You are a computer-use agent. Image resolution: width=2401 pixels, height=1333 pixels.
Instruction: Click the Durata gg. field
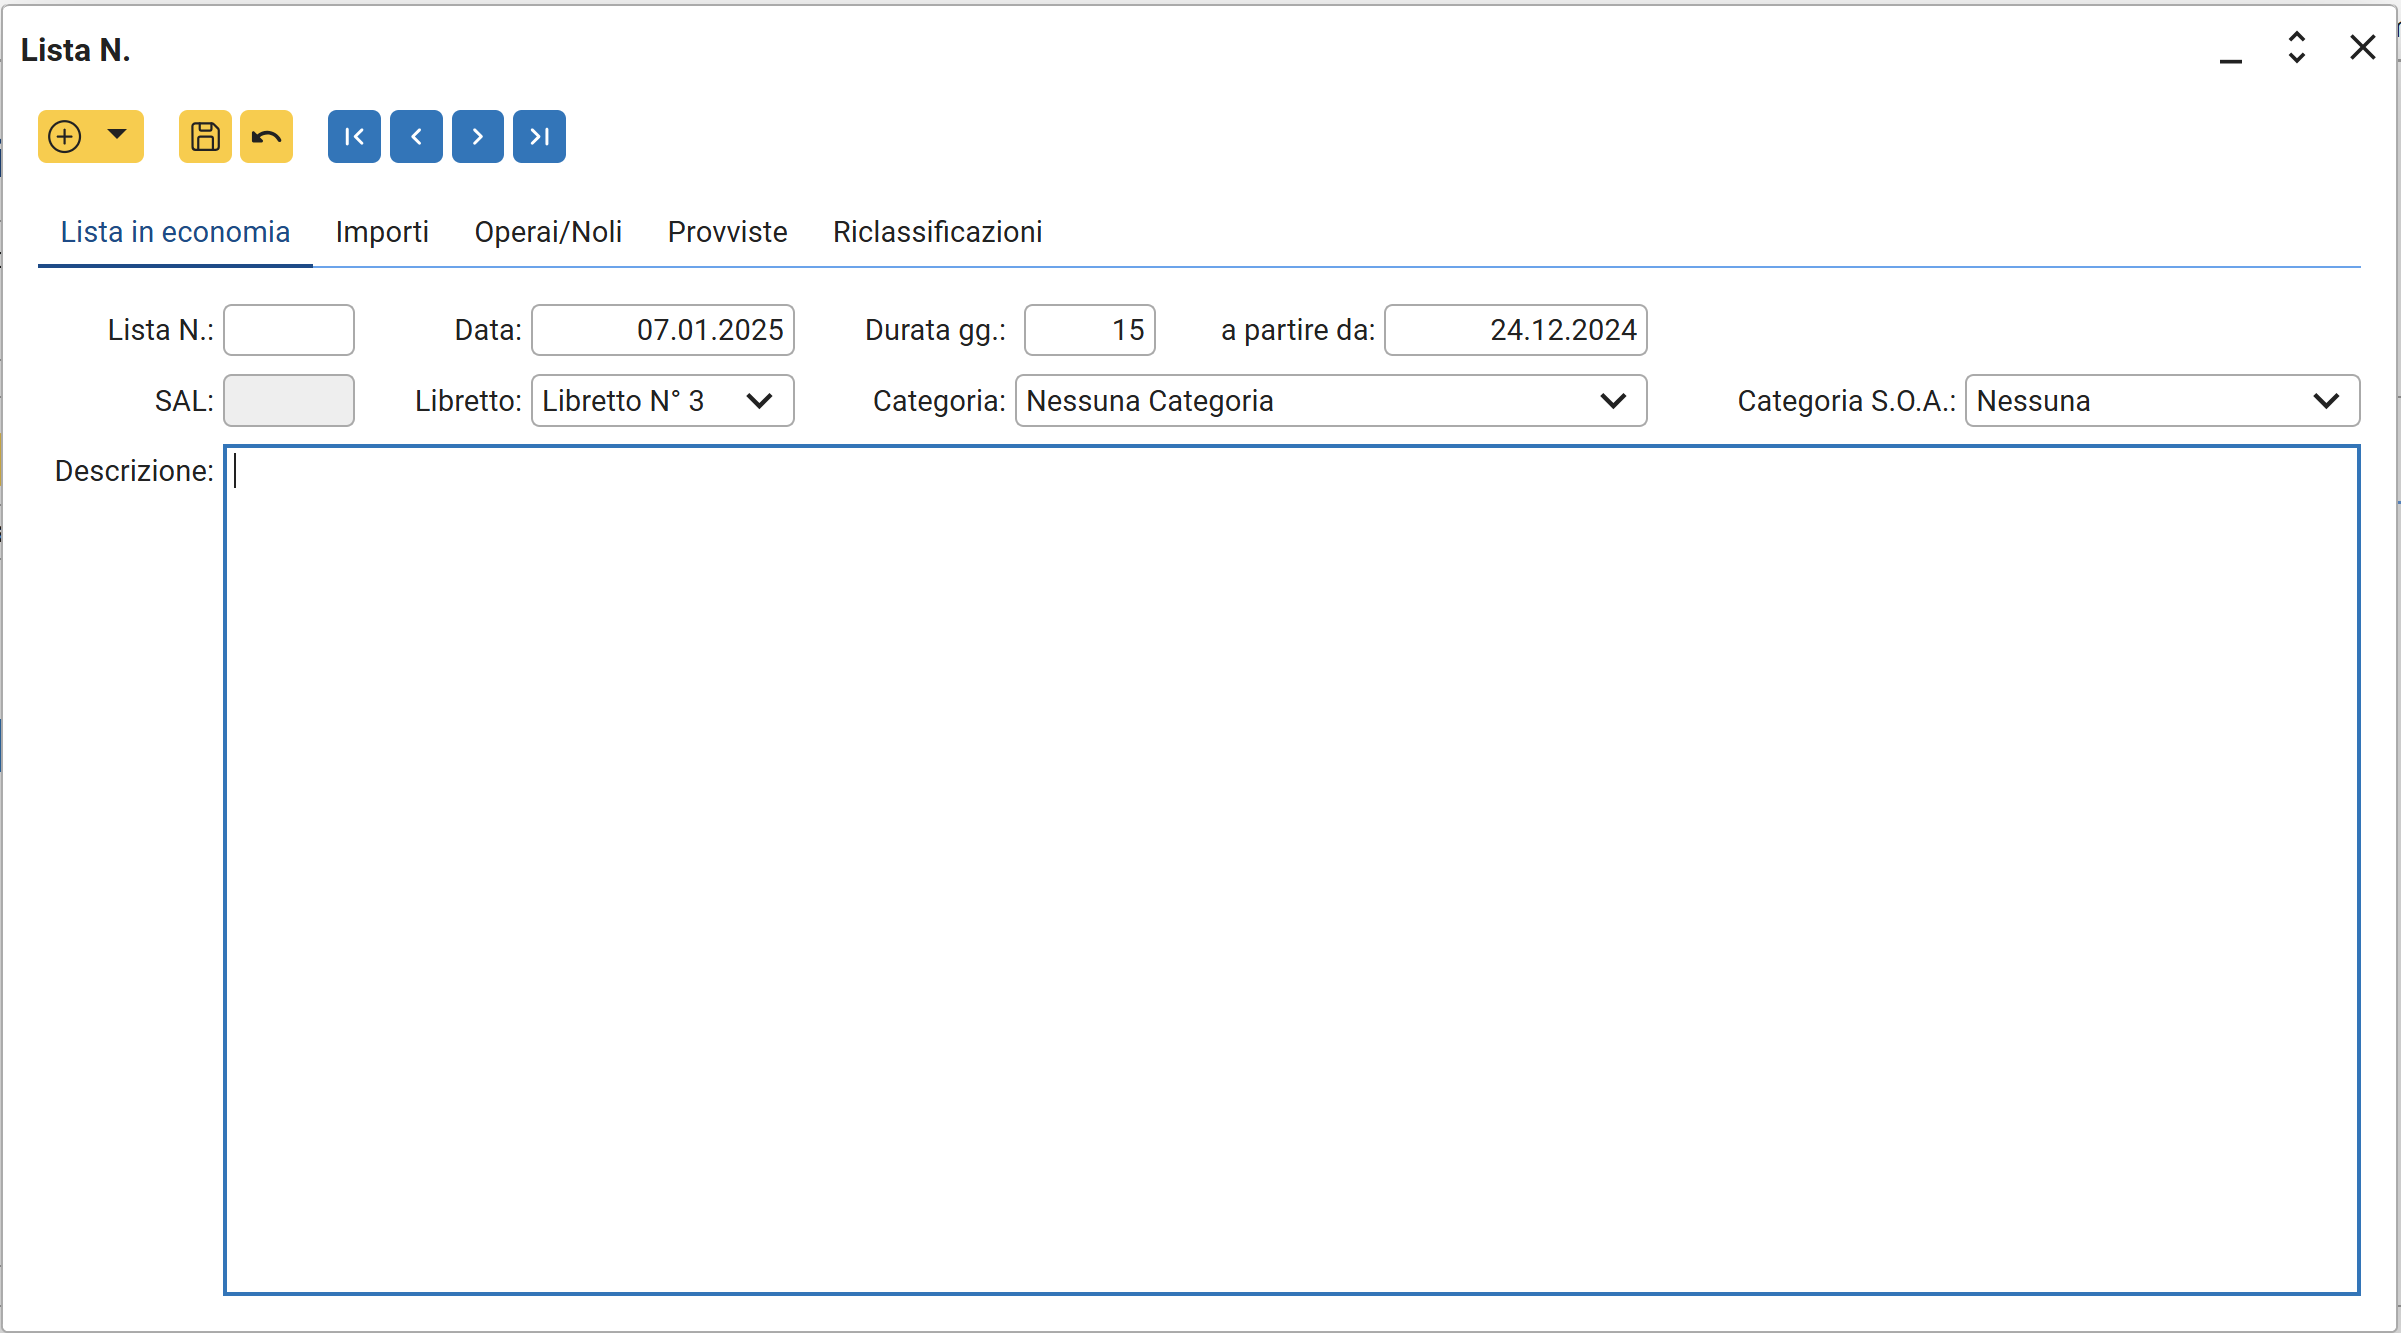click(1089, 330)
